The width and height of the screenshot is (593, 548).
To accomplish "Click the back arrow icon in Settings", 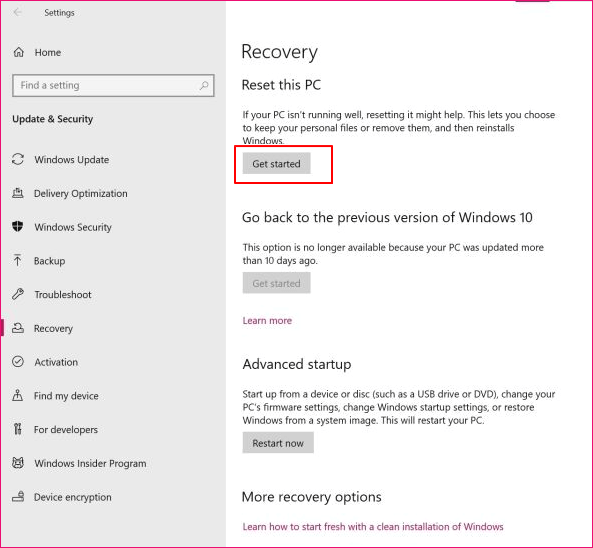I will pyautogui.click(x=17, y=12).
